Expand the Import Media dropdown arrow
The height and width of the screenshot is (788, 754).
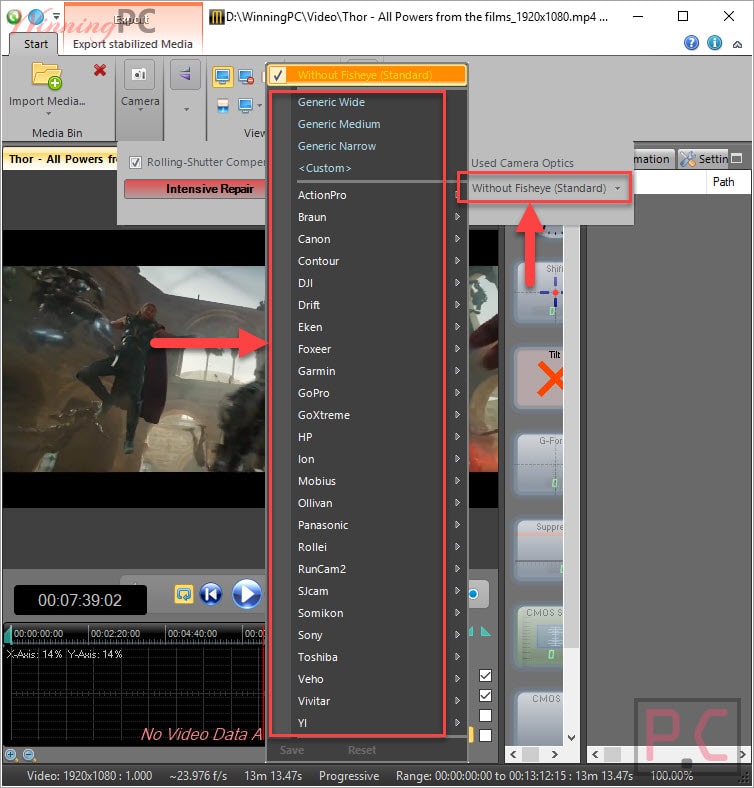point(48,114)
